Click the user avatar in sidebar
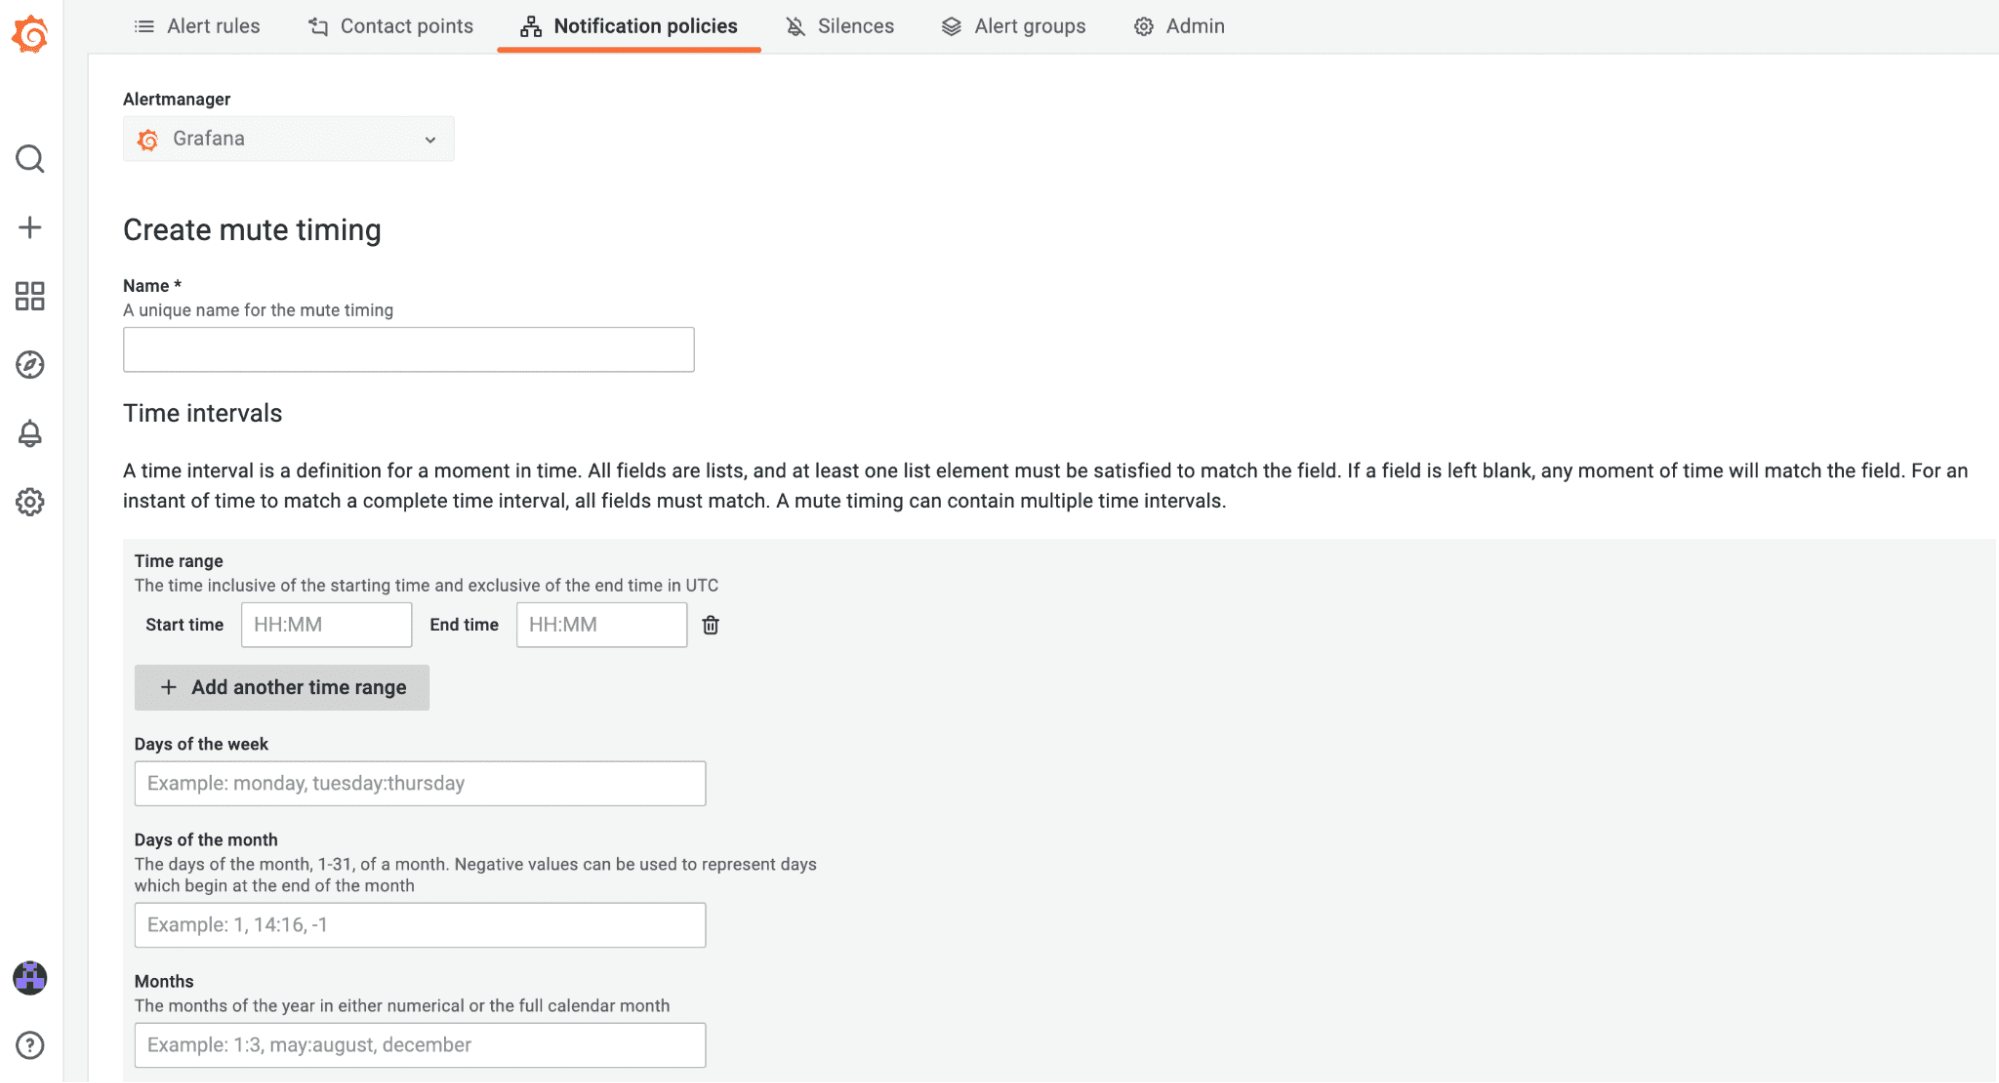This screenshot has height=1083, width=1999. (x=30, y=977)
